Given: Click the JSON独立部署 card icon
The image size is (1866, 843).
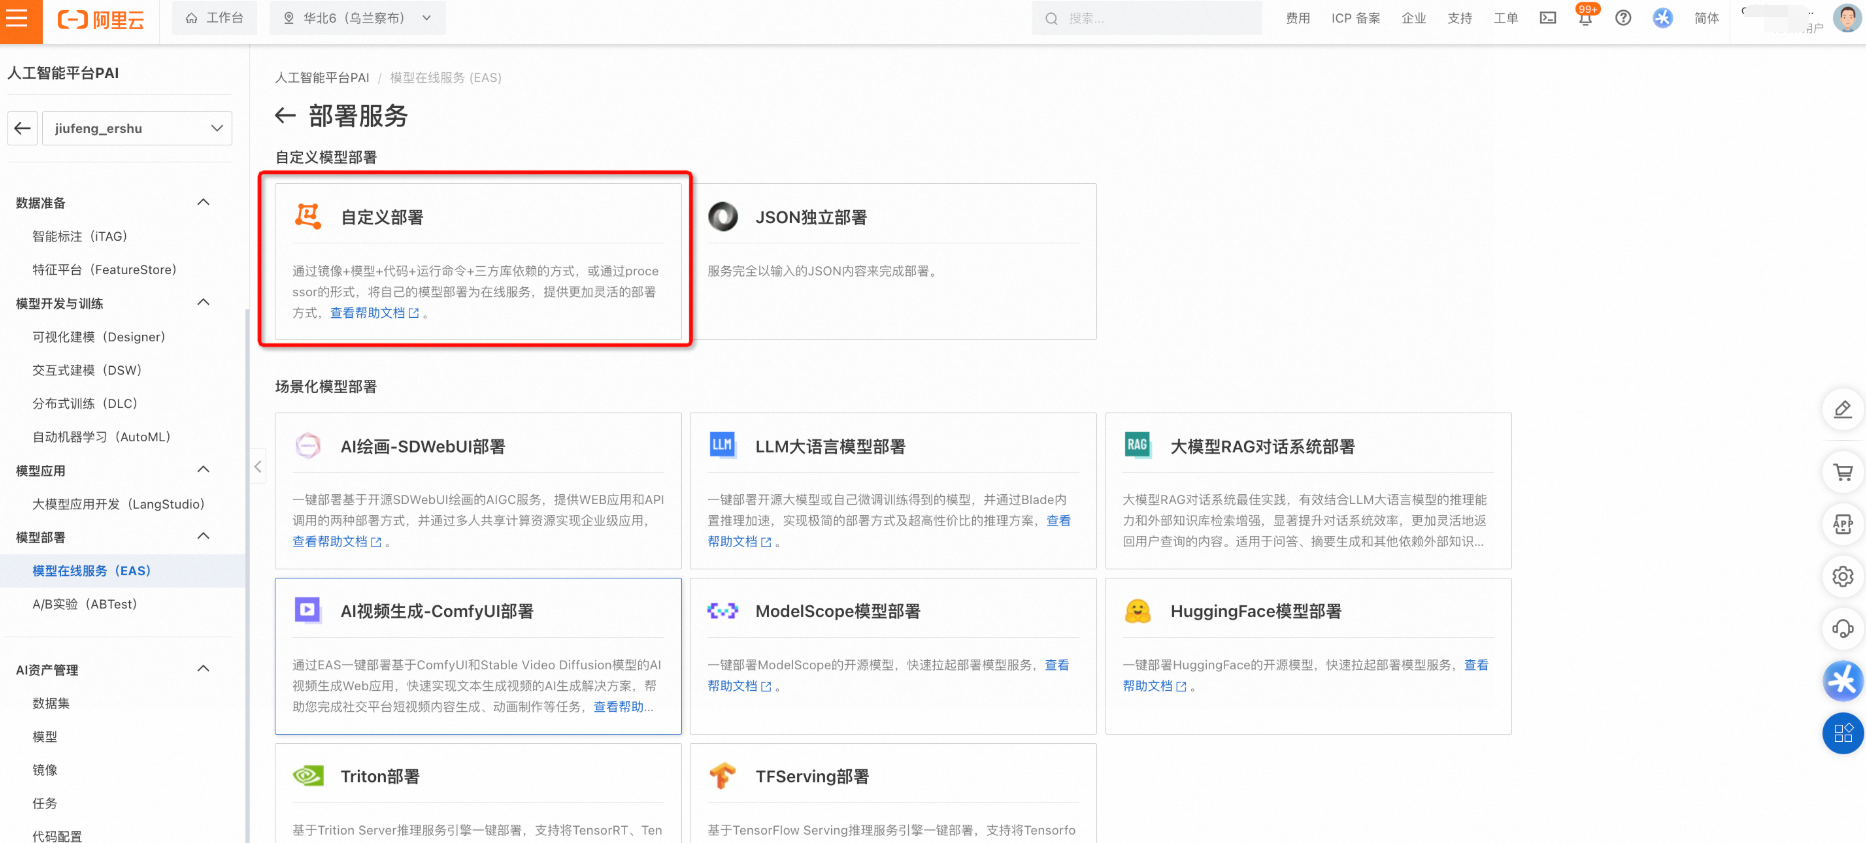Looking at the screenshot, I should [723, 216].
